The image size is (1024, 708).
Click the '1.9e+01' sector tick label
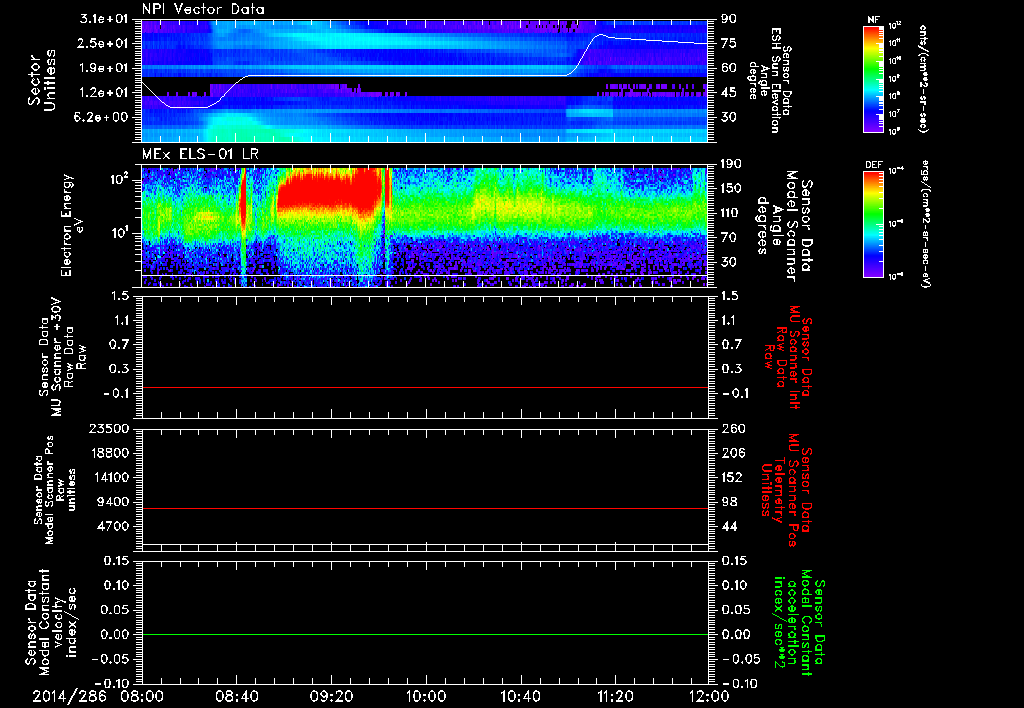(x=104, y=68)
